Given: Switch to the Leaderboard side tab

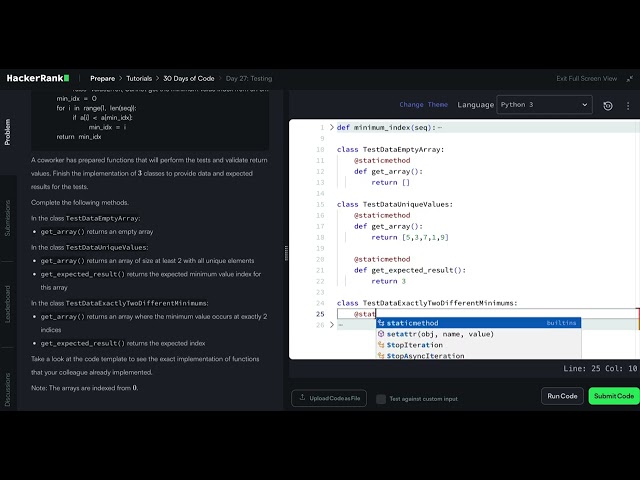Looking at the screenshot, I should (x=7, y=304).
